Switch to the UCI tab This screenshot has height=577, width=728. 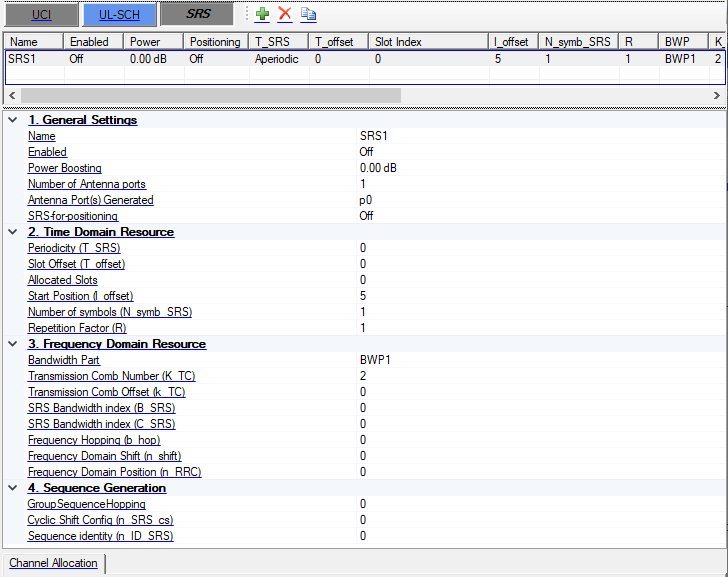tap(41, 14)
